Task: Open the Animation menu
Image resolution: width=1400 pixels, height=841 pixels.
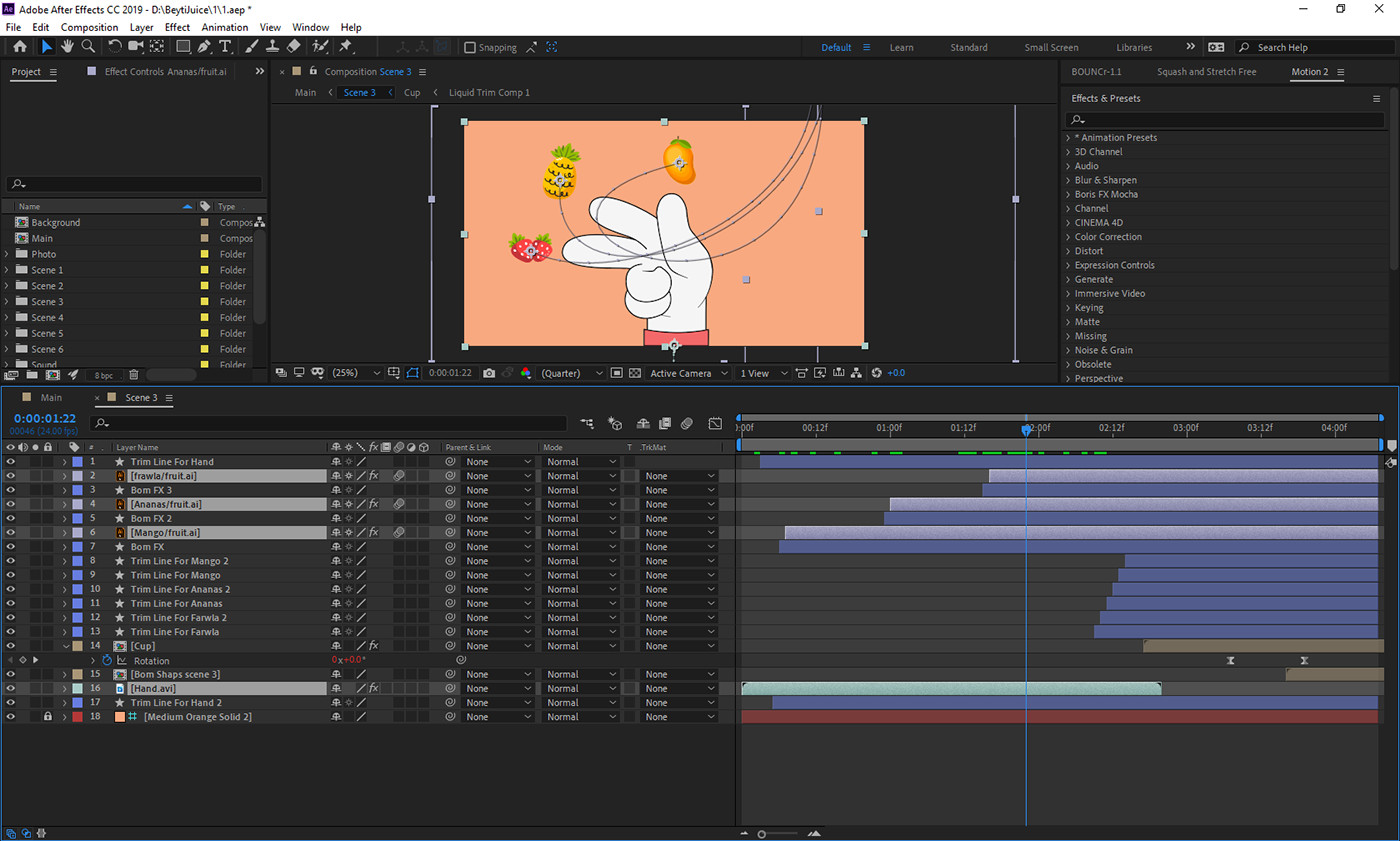Action: click(224, 27)
